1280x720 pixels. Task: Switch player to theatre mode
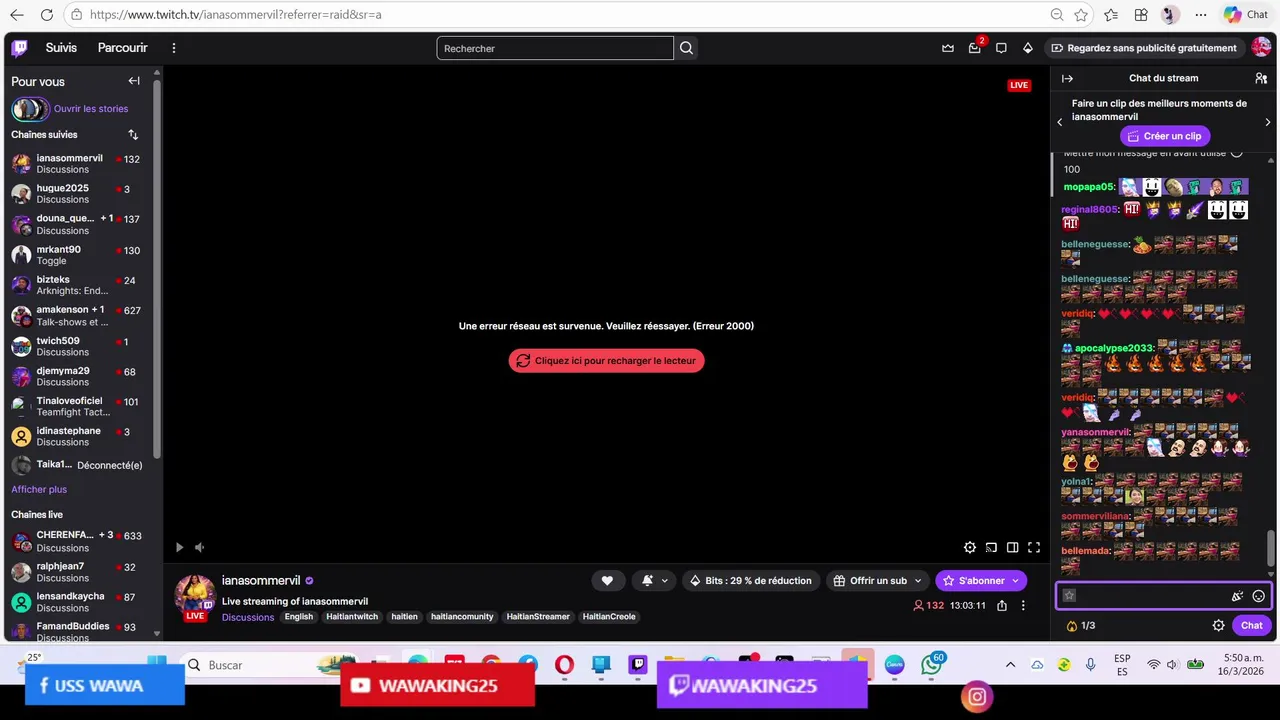click(1012, 547)
